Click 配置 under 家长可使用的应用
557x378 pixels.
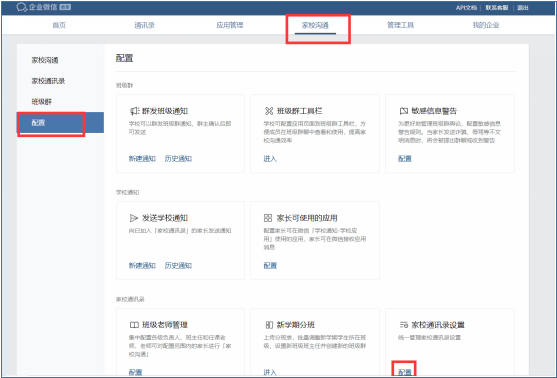click(x=270, y=265)
